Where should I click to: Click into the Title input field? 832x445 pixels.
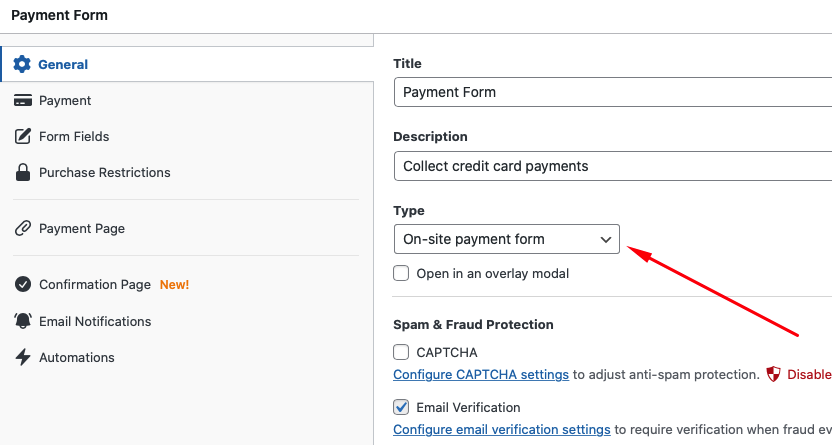613,92
